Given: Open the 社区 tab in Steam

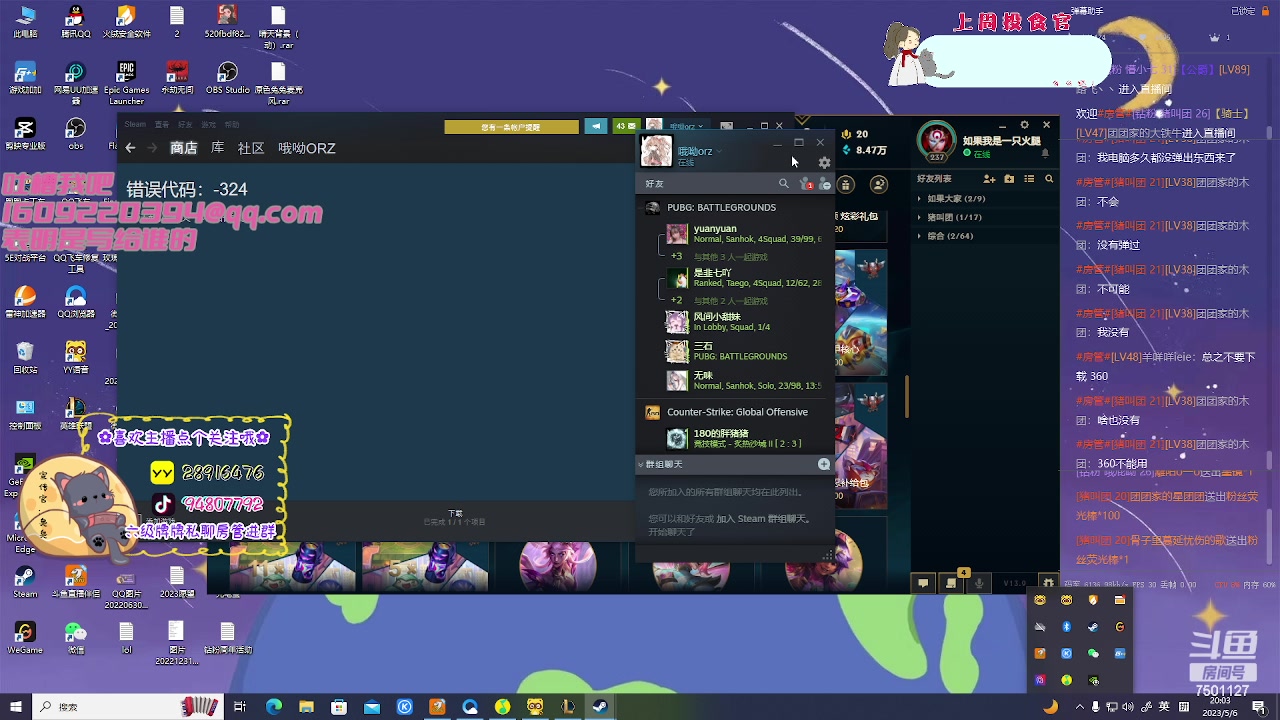Looking at the screenshot, I should pos(251,148).
